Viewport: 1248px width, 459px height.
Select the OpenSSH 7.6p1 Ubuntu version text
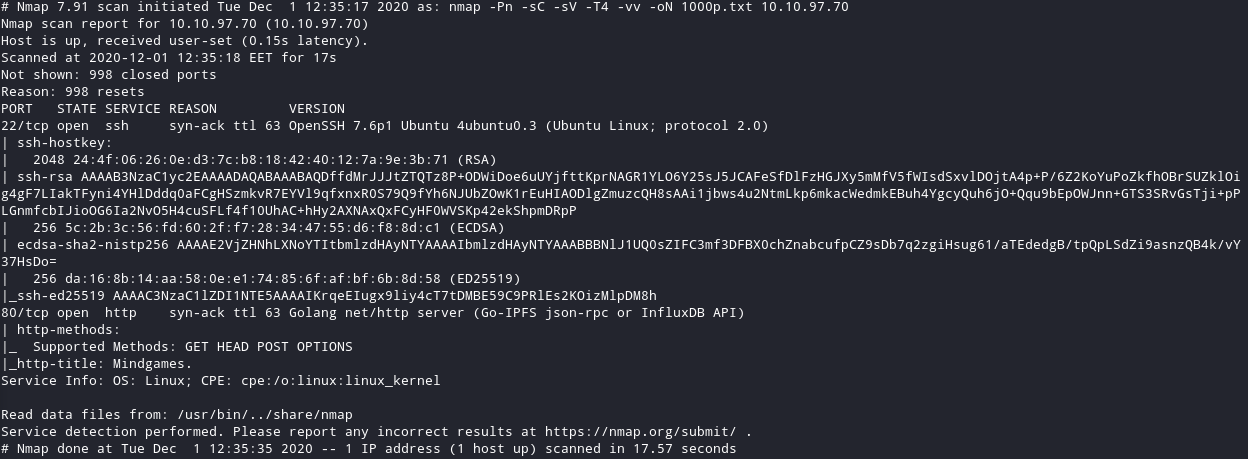pos(529,126)
